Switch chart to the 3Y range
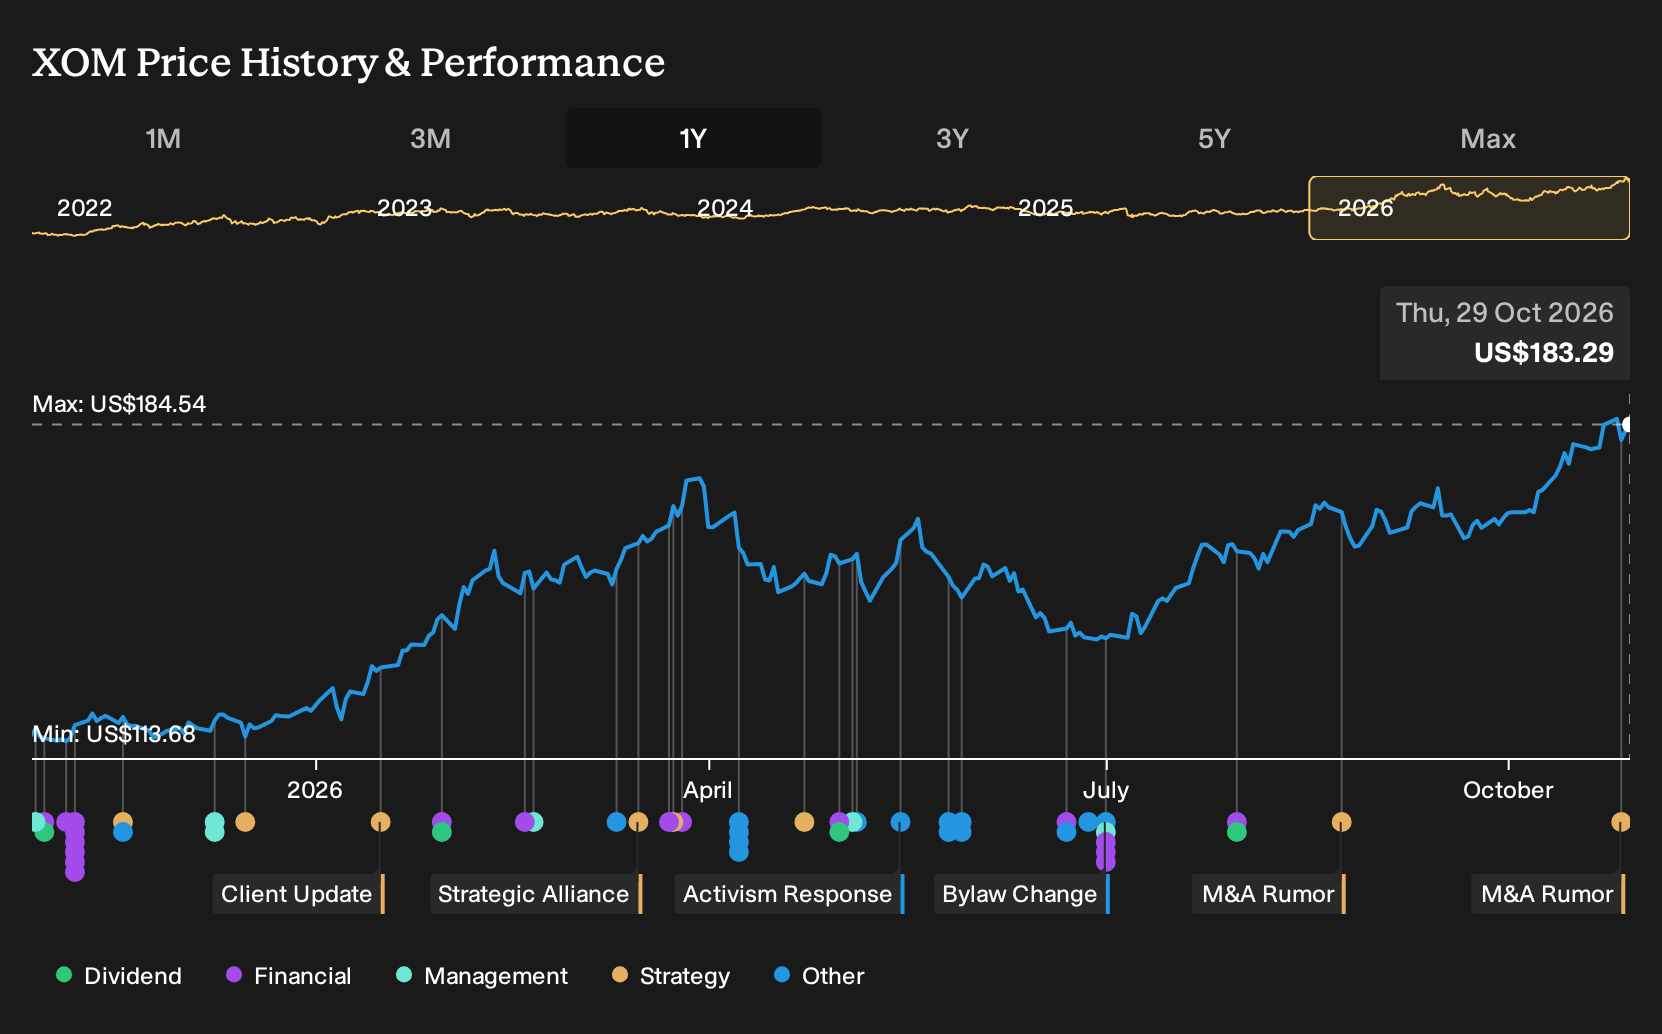 952,138
